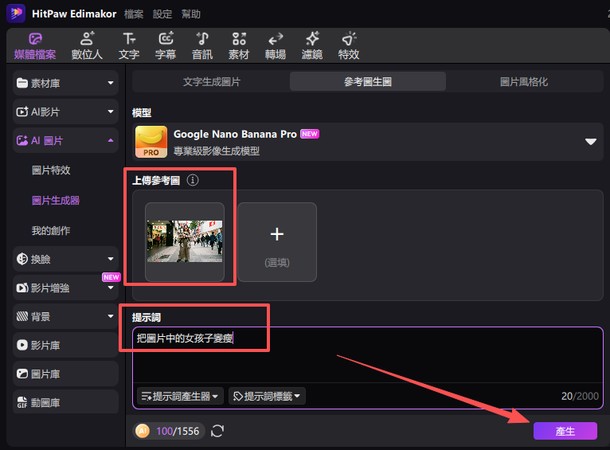Open the 轉場 transitions tool
The height and width of the screenshot is (450, 610).
pos(275,46)
